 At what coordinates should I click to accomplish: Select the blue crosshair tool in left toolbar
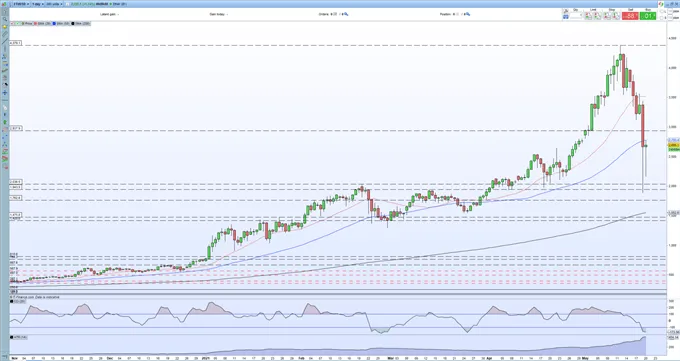click(5, 93)
